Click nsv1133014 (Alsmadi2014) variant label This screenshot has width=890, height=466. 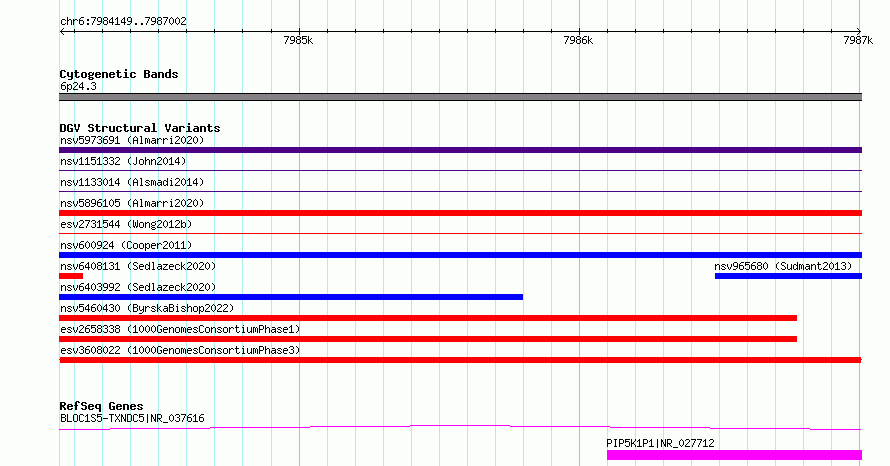tap(132, 182)
